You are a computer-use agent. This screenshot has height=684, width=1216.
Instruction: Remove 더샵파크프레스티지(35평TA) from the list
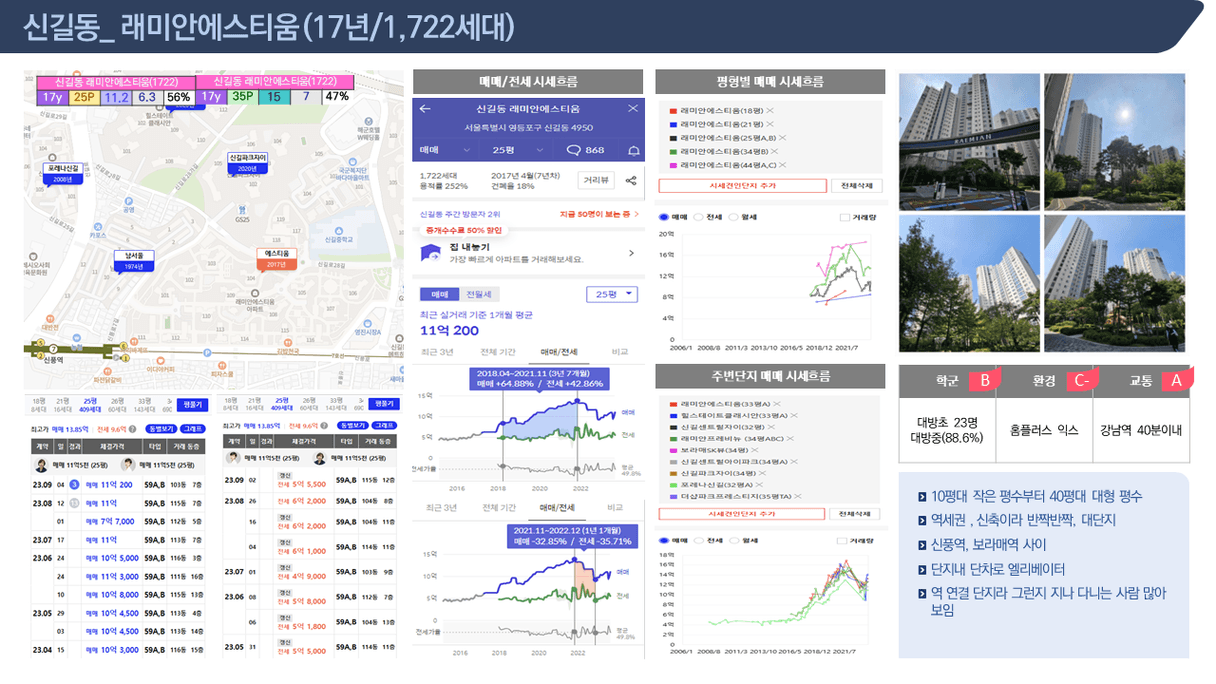797,496
